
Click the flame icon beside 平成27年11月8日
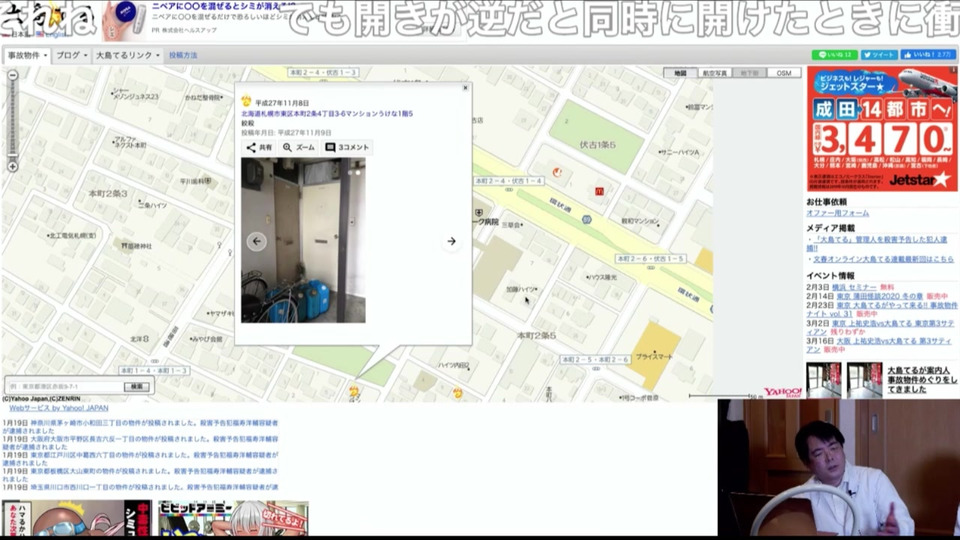click(246, 102)
